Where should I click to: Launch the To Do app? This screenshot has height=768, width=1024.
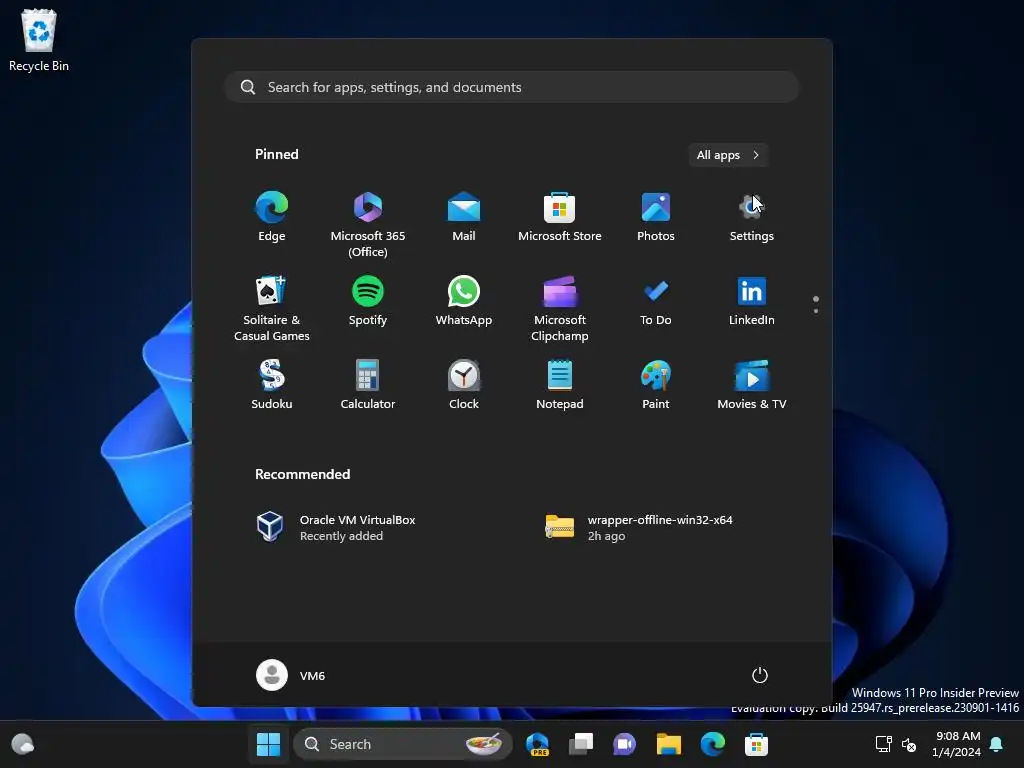click(x=656, y=302)
